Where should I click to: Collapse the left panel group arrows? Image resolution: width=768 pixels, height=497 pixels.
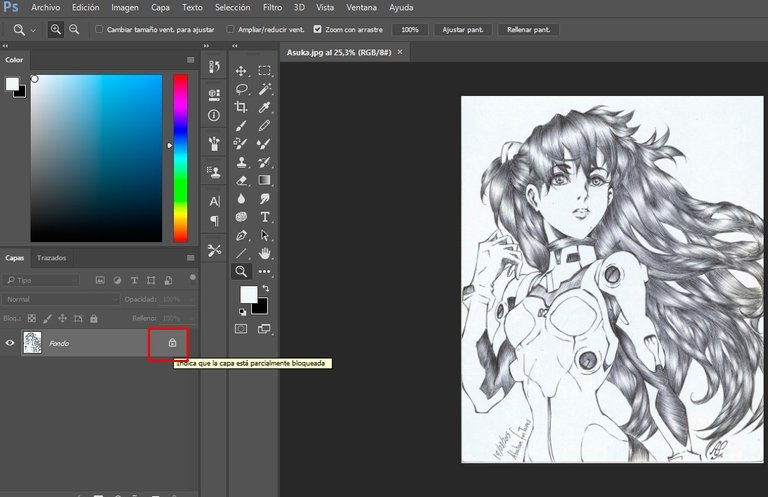click(x=5, y=46)
